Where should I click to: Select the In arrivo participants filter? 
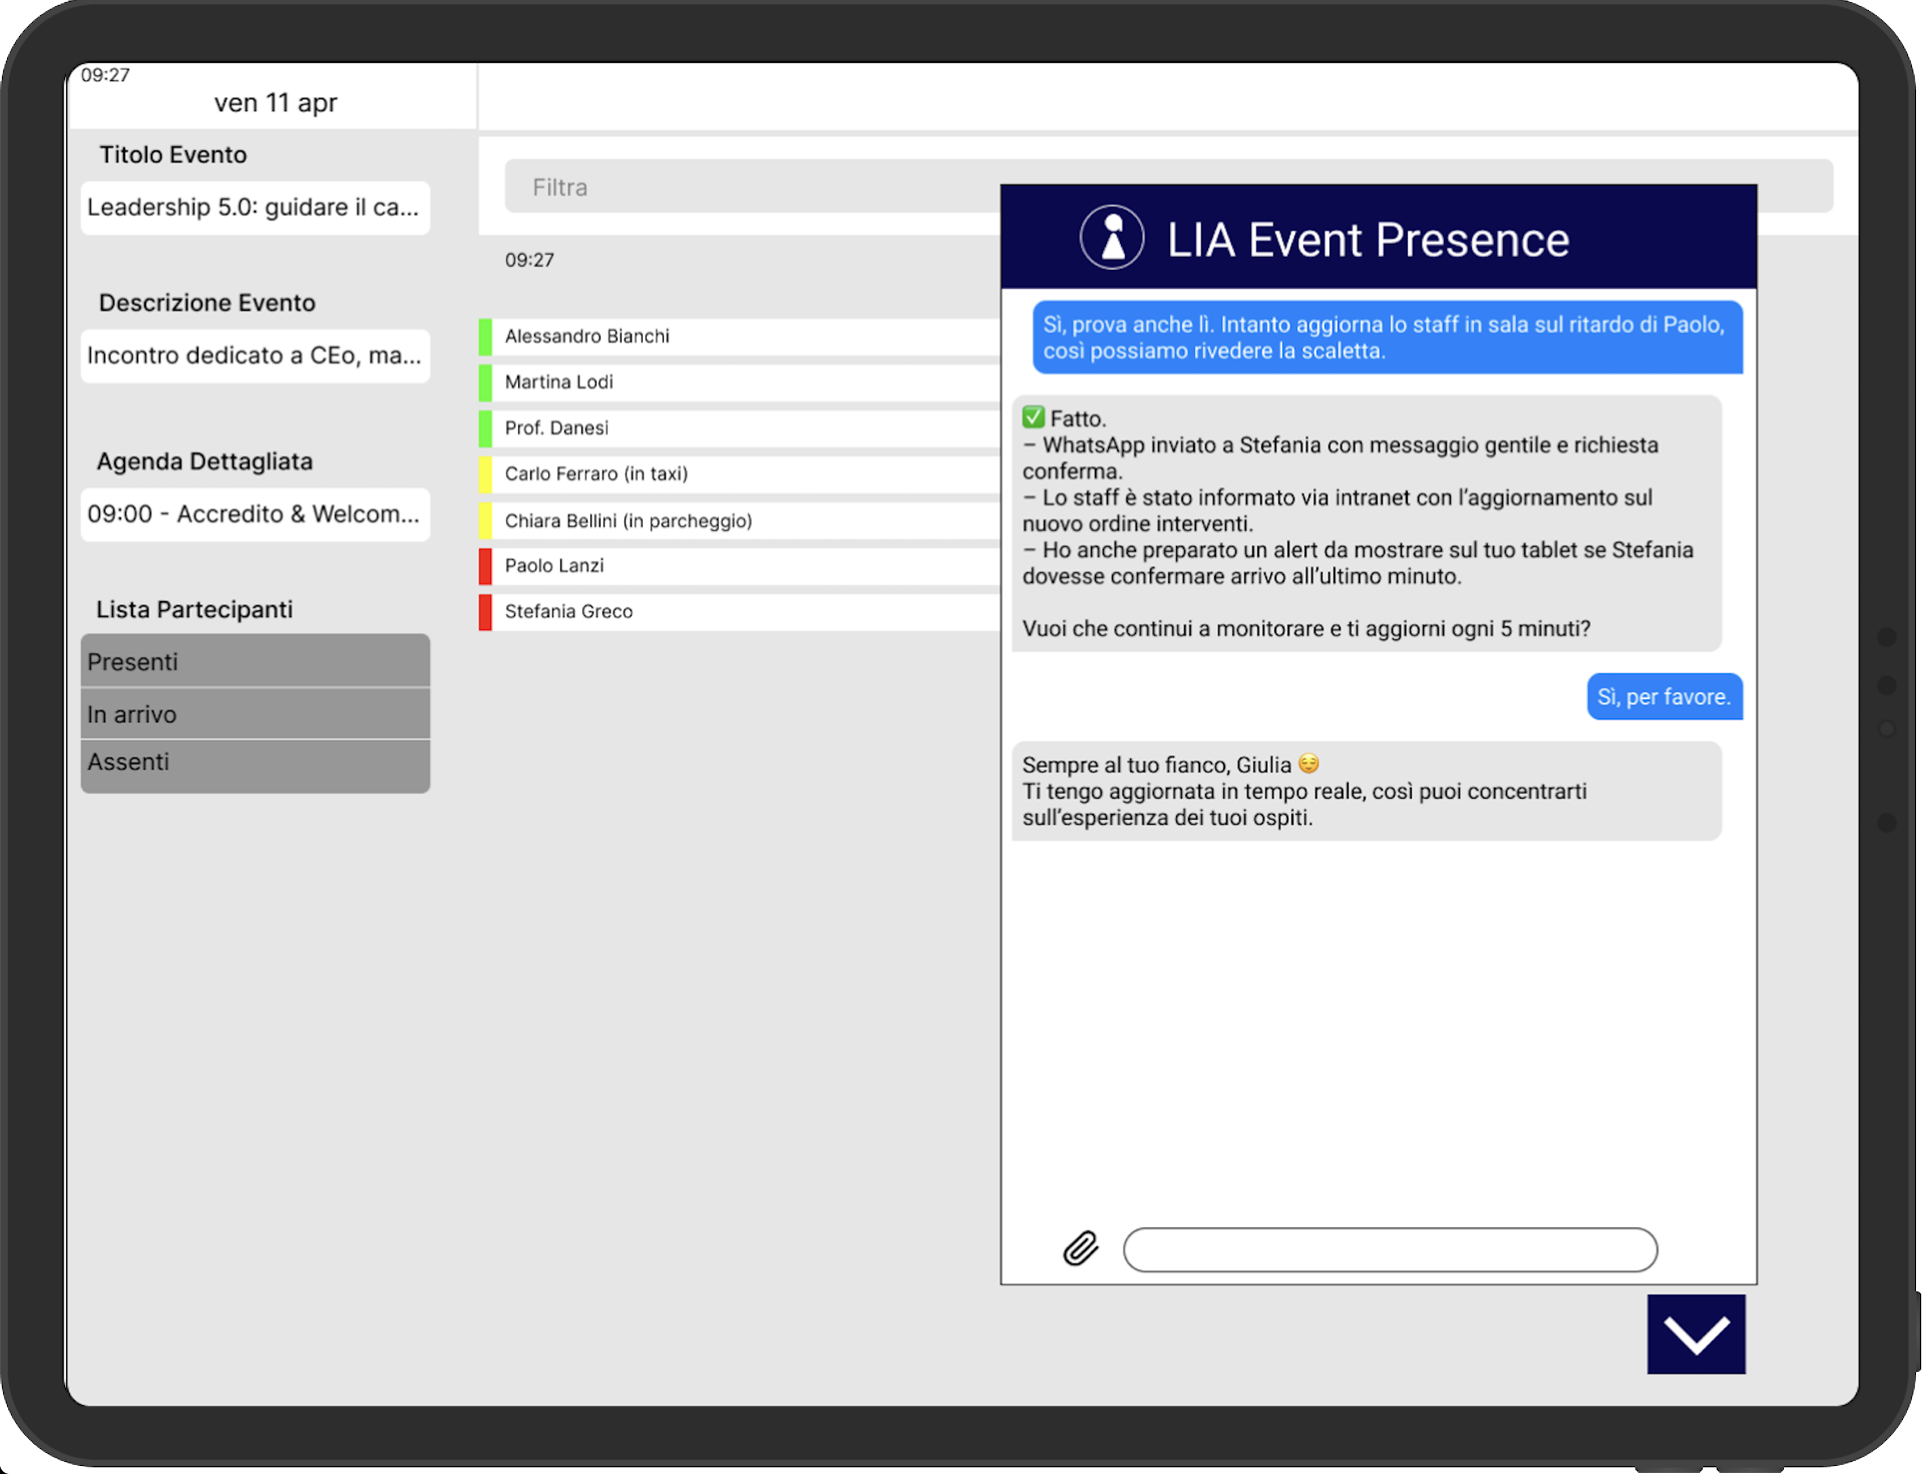pyautogui.click(x=255, y=714)
